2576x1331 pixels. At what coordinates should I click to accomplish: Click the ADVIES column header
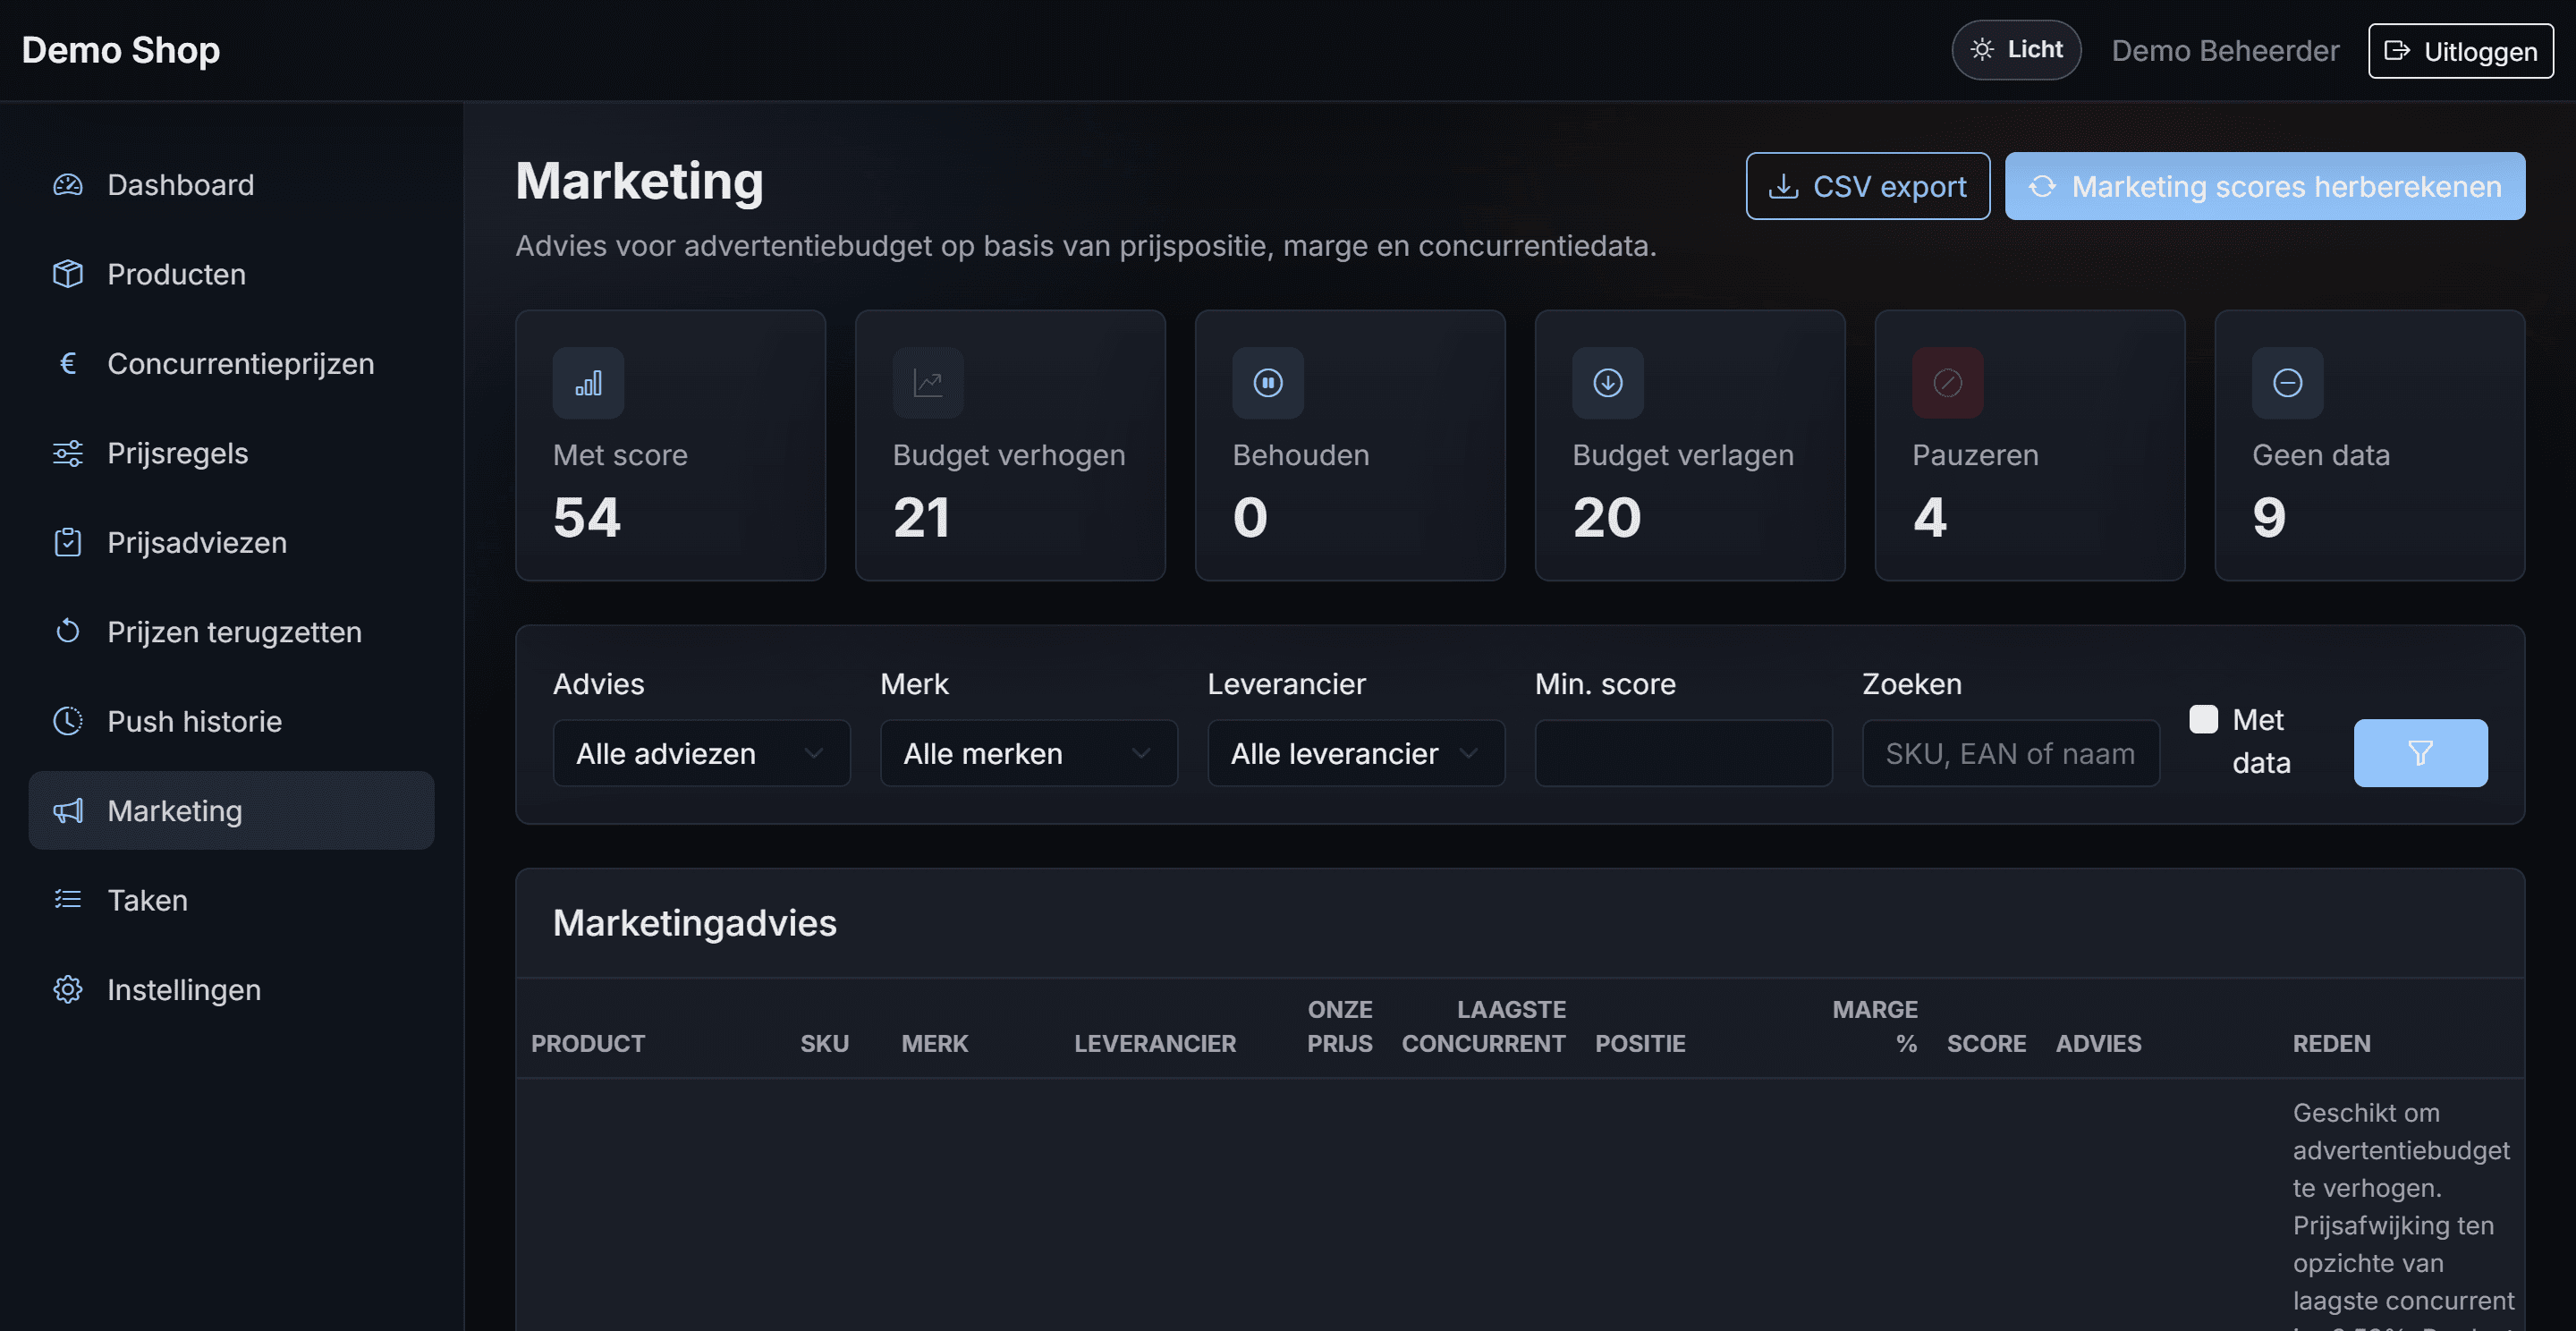point(2098,1044)
